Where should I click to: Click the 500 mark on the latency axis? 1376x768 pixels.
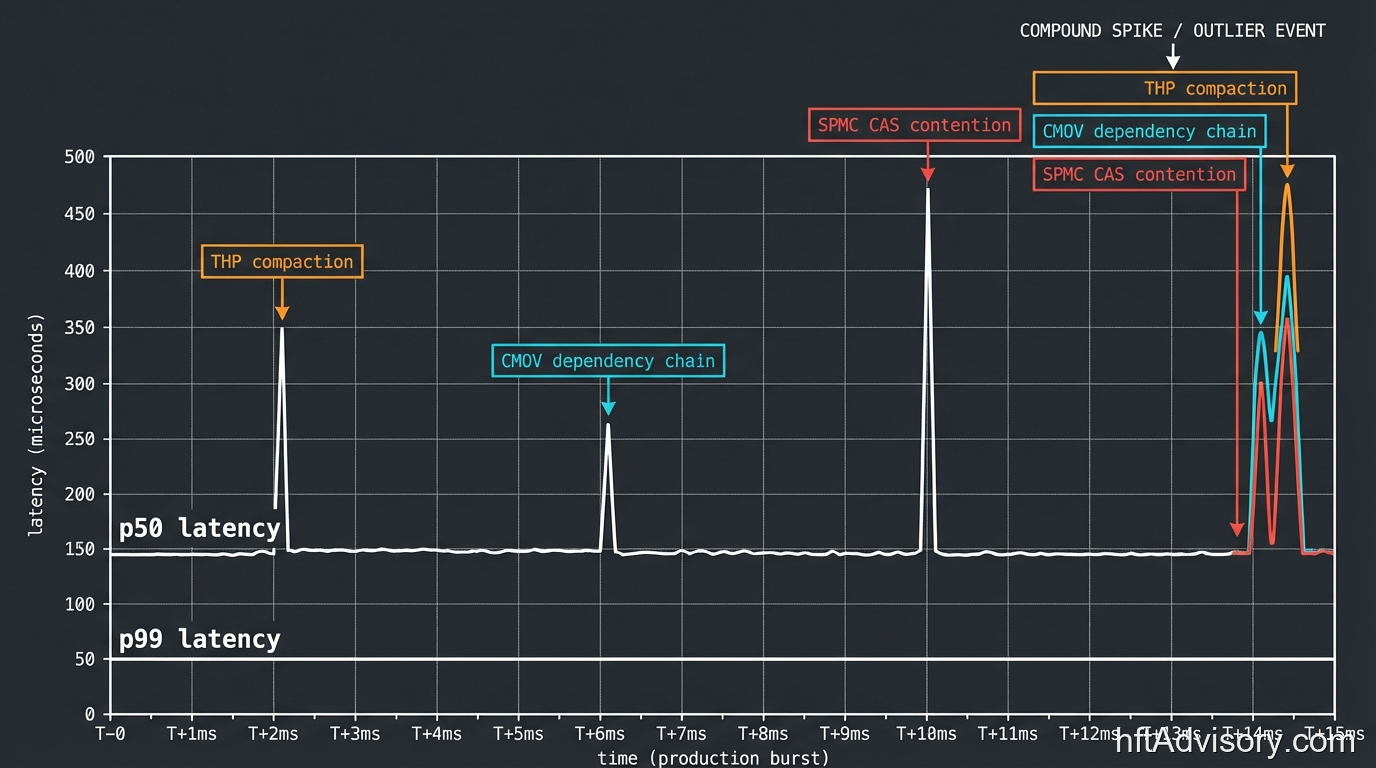pyautogui.click(x=79, y=156)
